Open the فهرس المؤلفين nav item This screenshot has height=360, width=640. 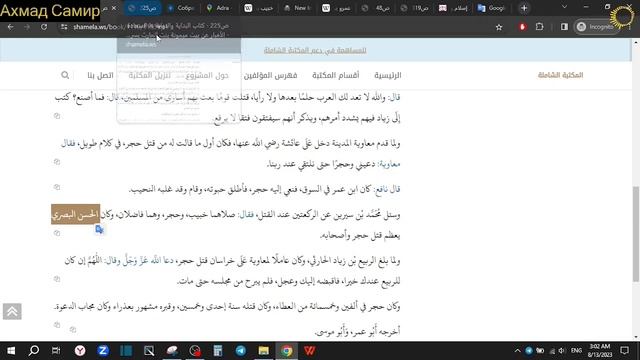[271, 75]
